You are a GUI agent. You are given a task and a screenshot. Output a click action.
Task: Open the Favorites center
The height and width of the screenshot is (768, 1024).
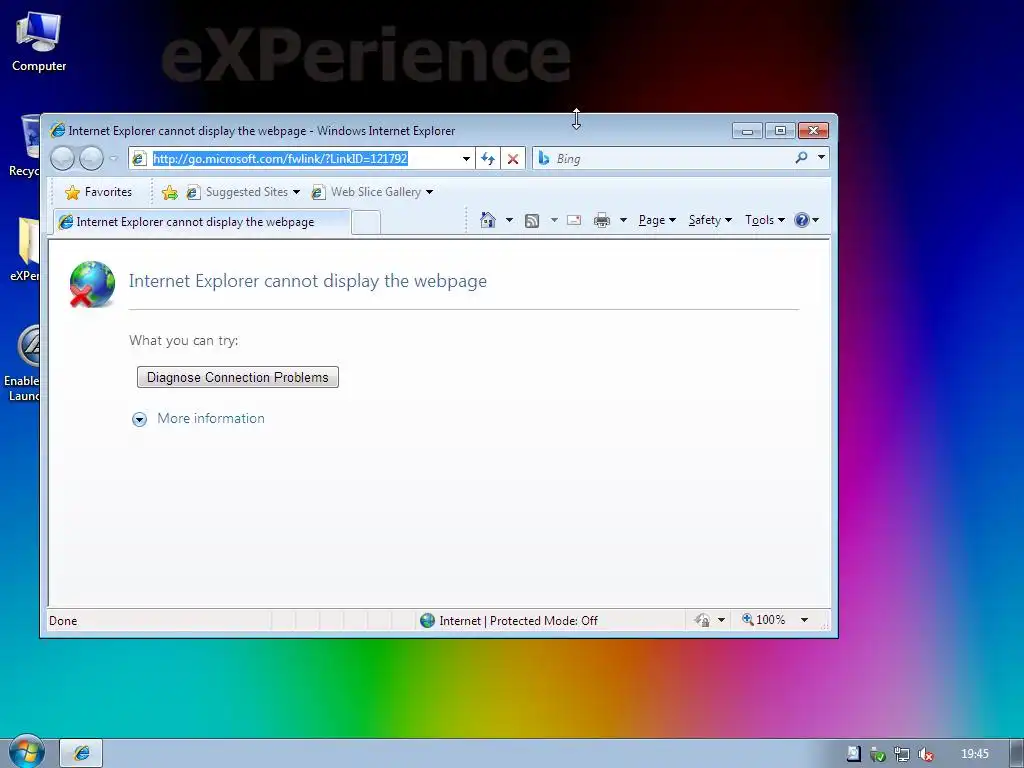coord(98,192)
